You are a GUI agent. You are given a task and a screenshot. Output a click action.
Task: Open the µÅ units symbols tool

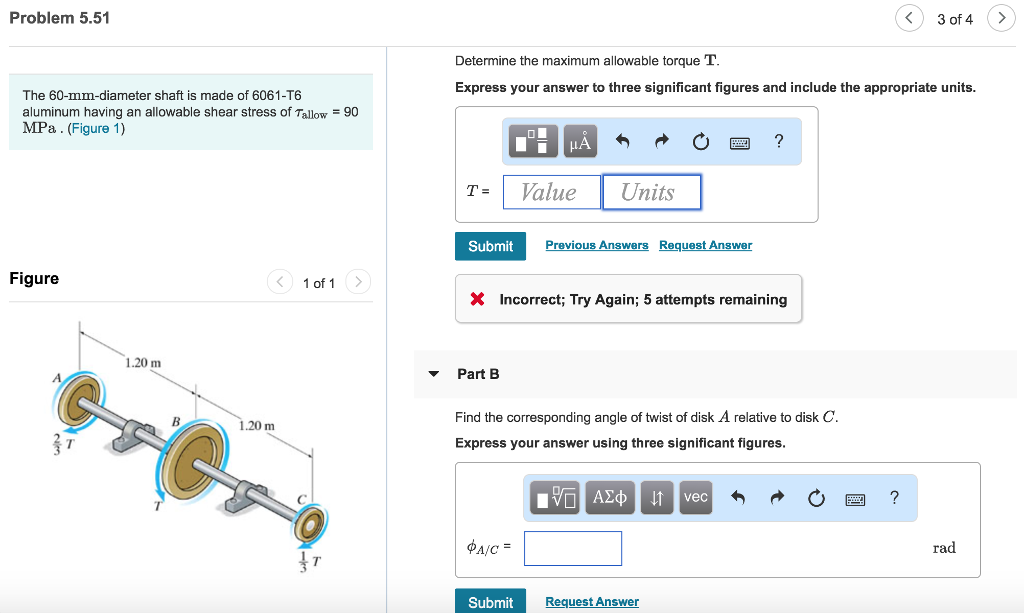point(579,141)
